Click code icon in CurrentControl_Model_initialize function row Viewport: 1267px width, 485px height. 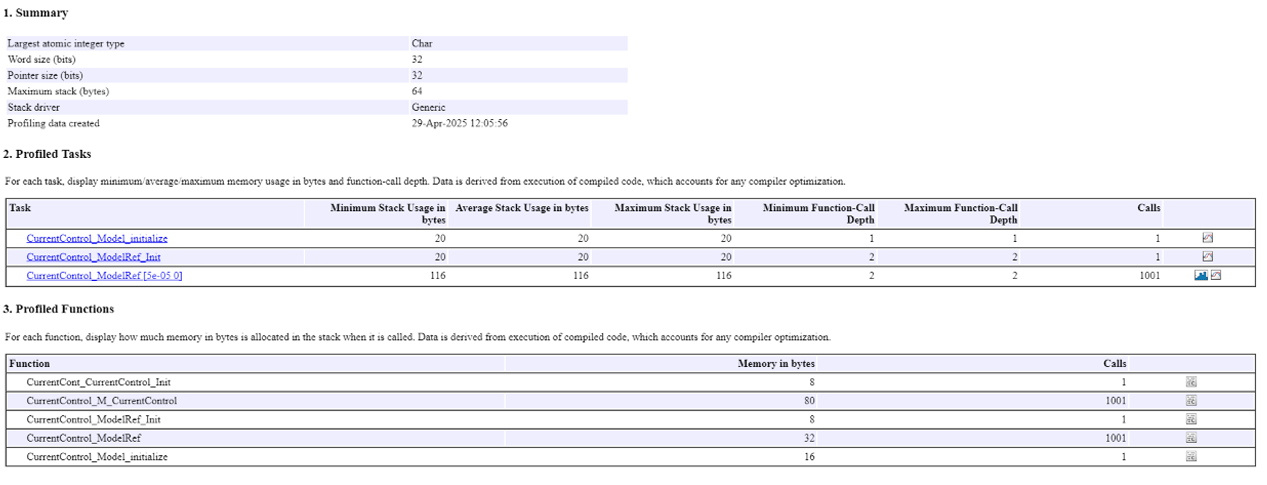(x=1191, y=457)
